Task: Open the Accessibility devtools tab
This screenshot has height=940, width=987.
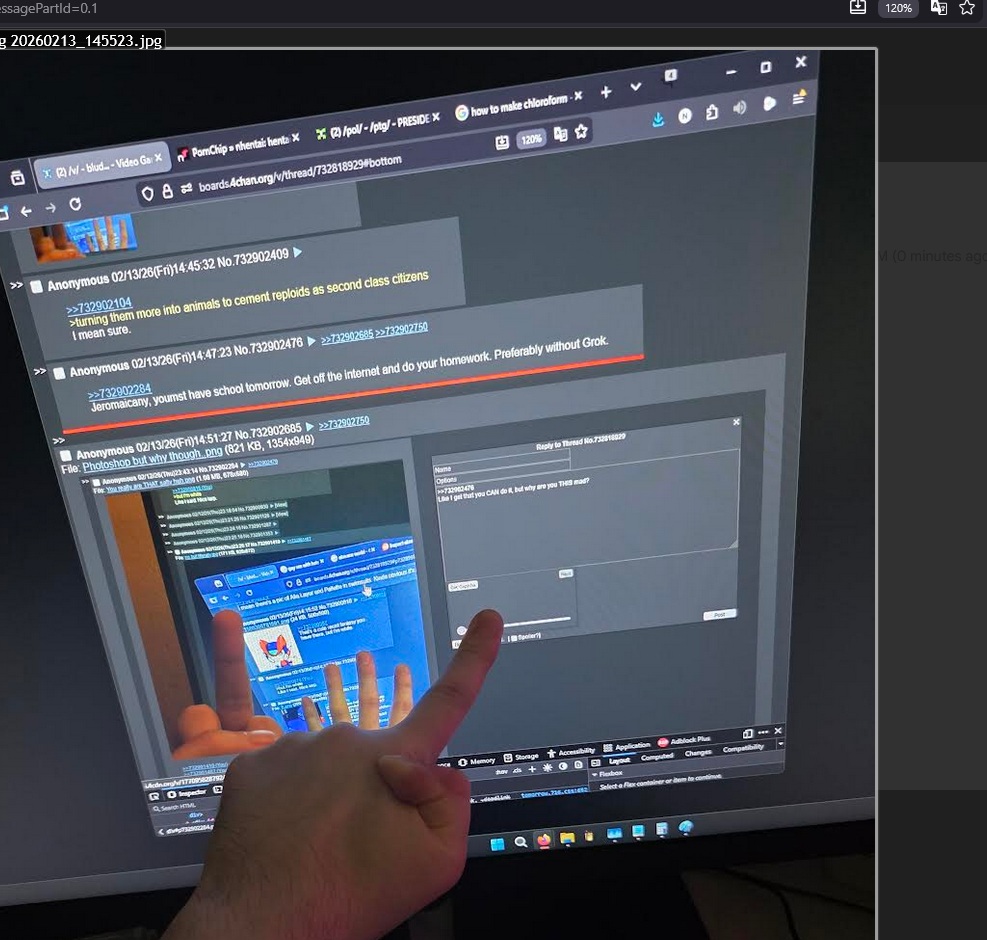Action: pyautogui.click(x=571, y=752)
